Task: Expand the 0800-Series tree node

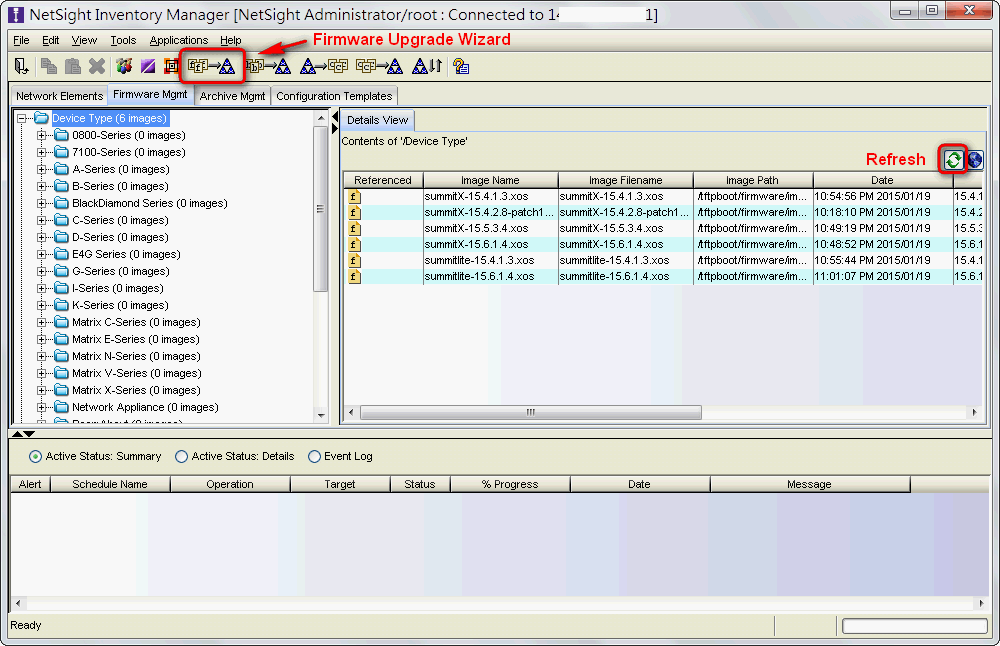Action: [41, 135]
